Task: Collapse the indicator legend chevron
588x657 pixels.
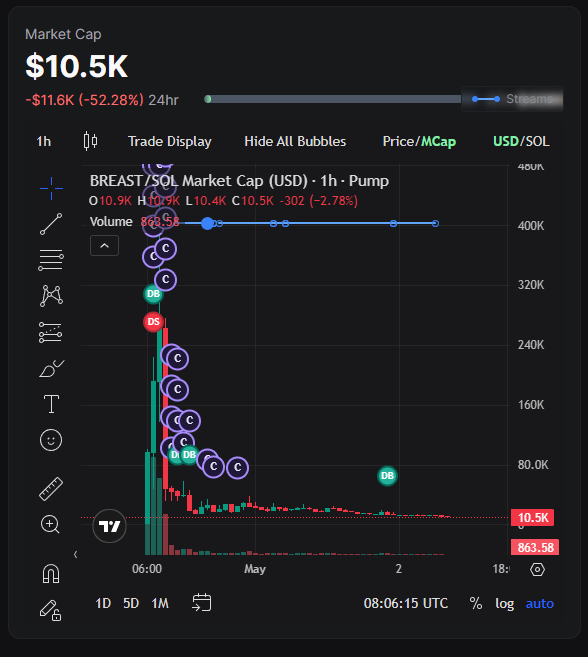Action: (104, 246)
